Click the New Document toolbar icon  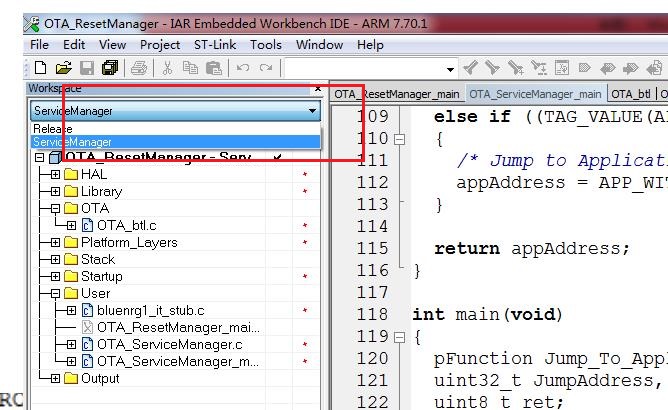(x=40, y=68)
